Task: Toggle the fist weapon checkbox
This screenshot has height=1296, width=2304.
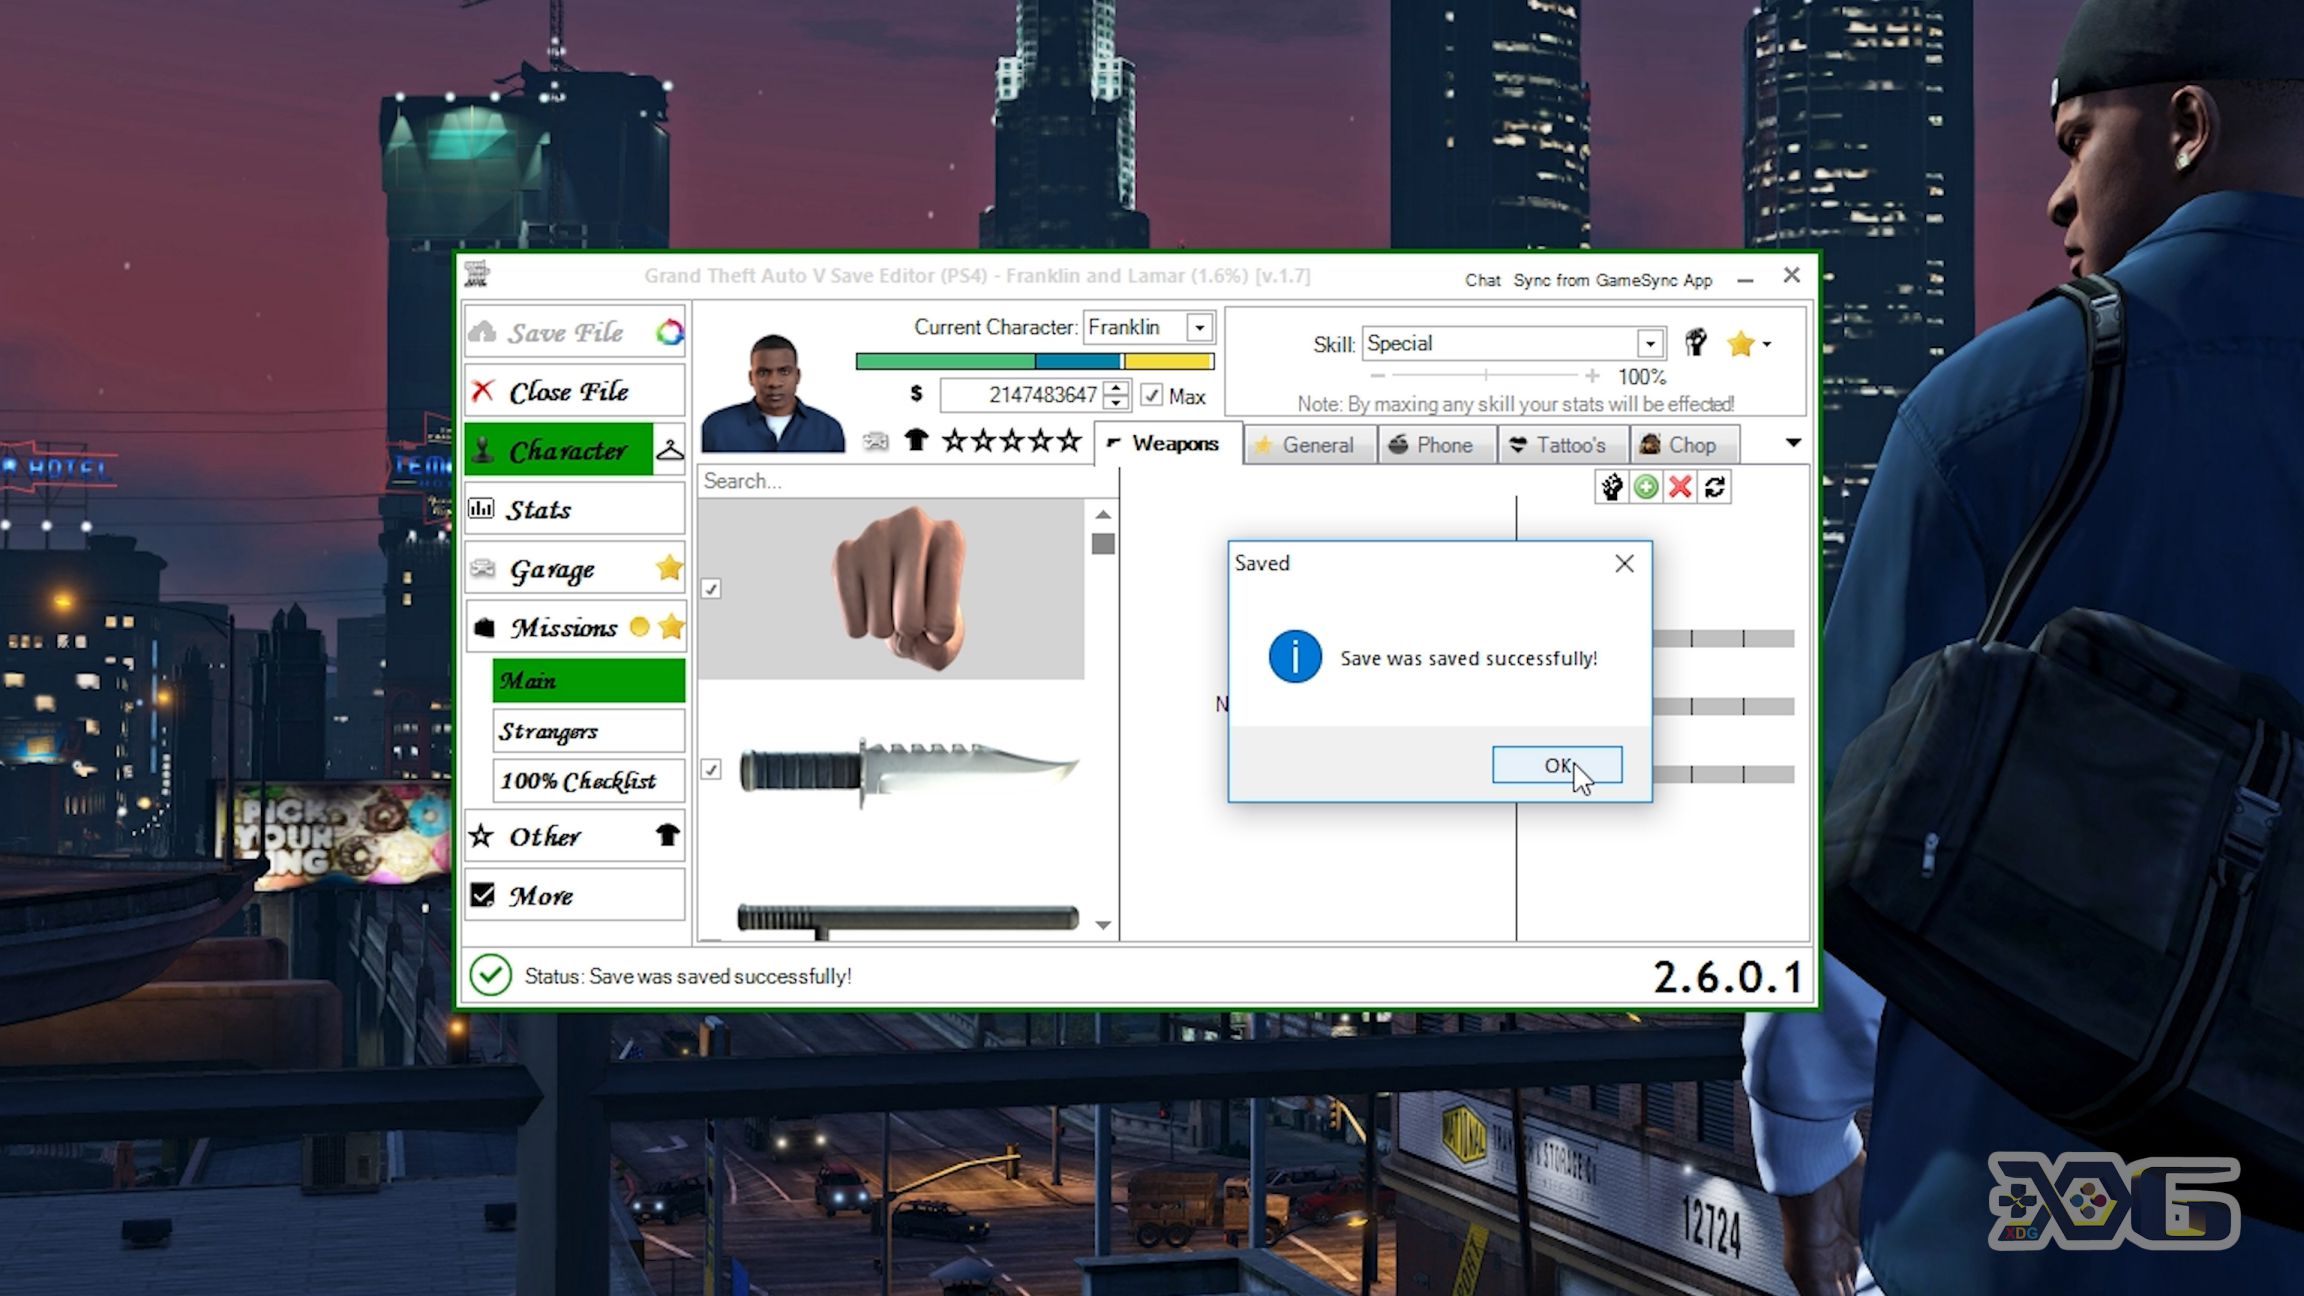Action: (711, 589)
